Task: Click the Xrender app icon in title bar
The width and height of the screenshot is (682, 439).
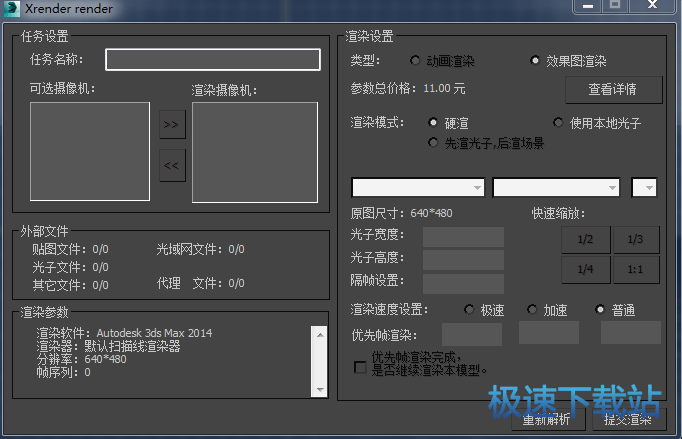Action: (12, 8)
